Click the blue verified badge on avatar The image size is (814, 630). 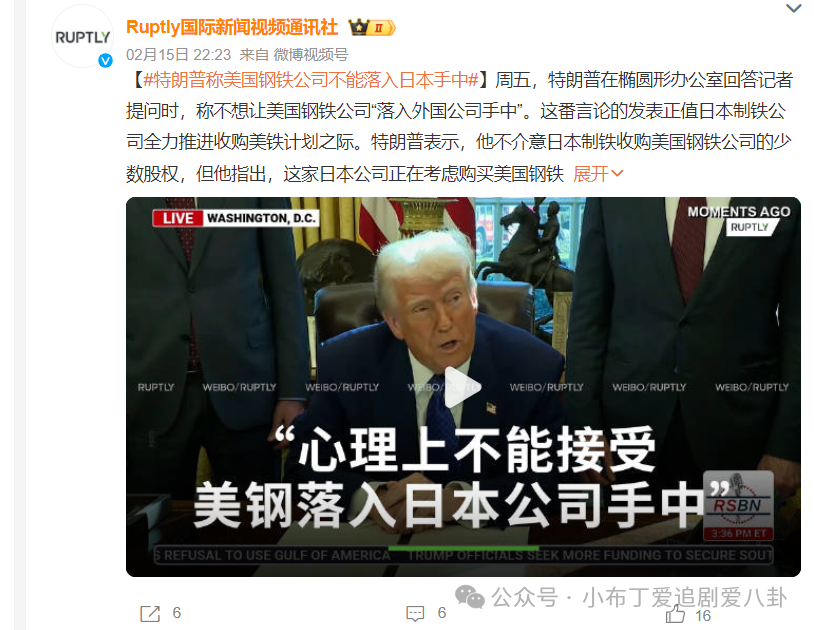105,61
